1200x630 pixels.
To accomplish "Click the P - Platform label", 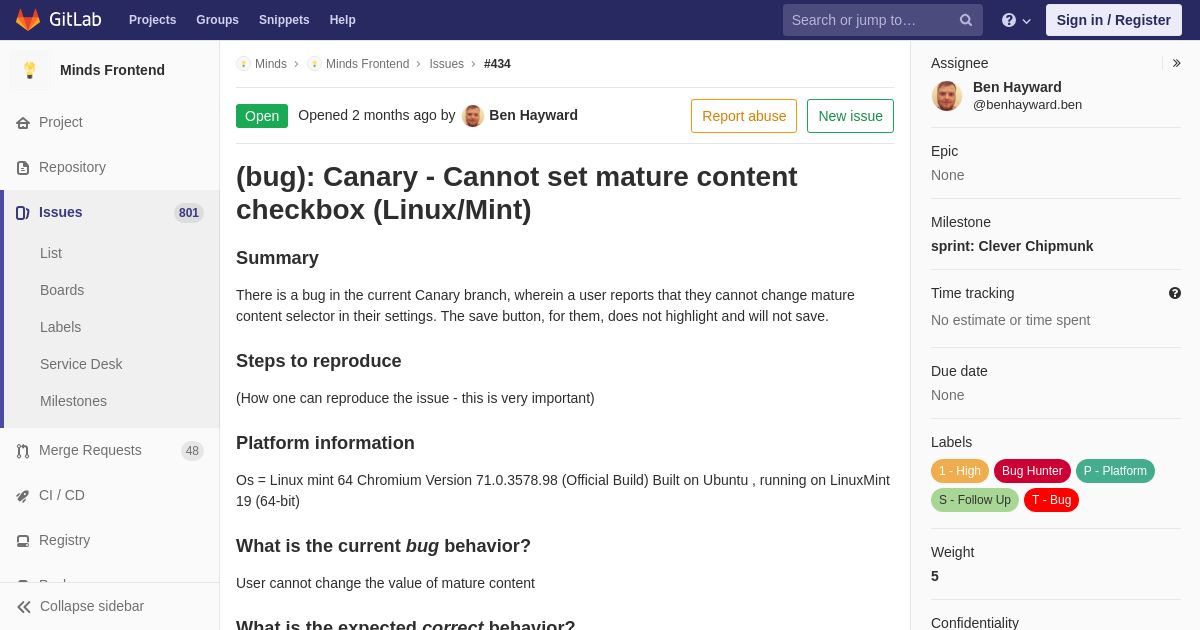I will coord(1115,471).
